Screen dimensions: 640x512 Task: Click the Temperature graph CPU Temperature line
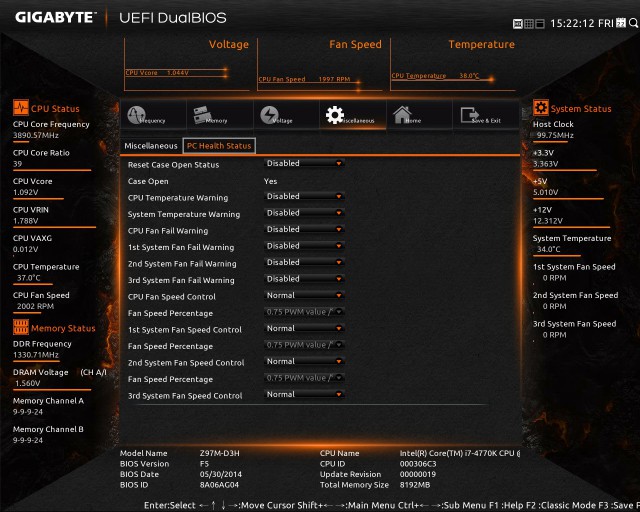tap(442, 76)
